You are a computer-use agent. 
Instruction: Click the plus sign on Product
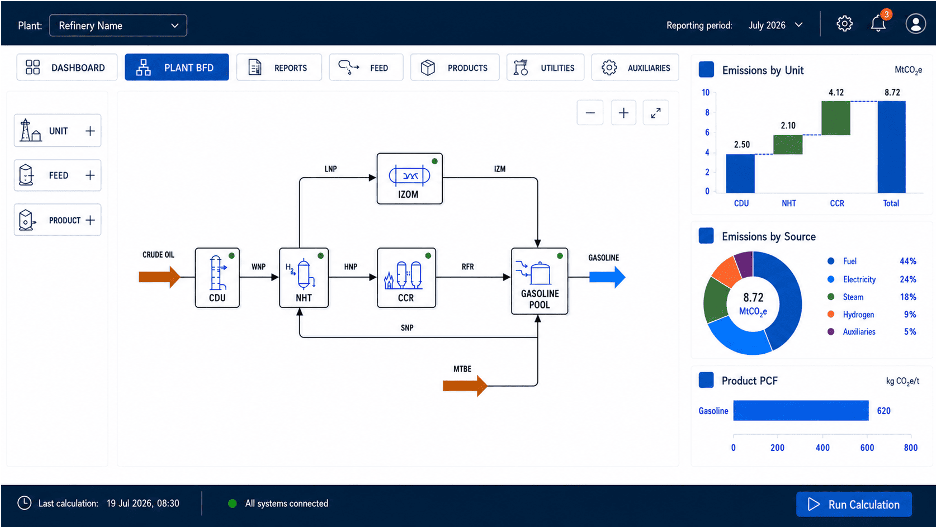click(90, 220)
